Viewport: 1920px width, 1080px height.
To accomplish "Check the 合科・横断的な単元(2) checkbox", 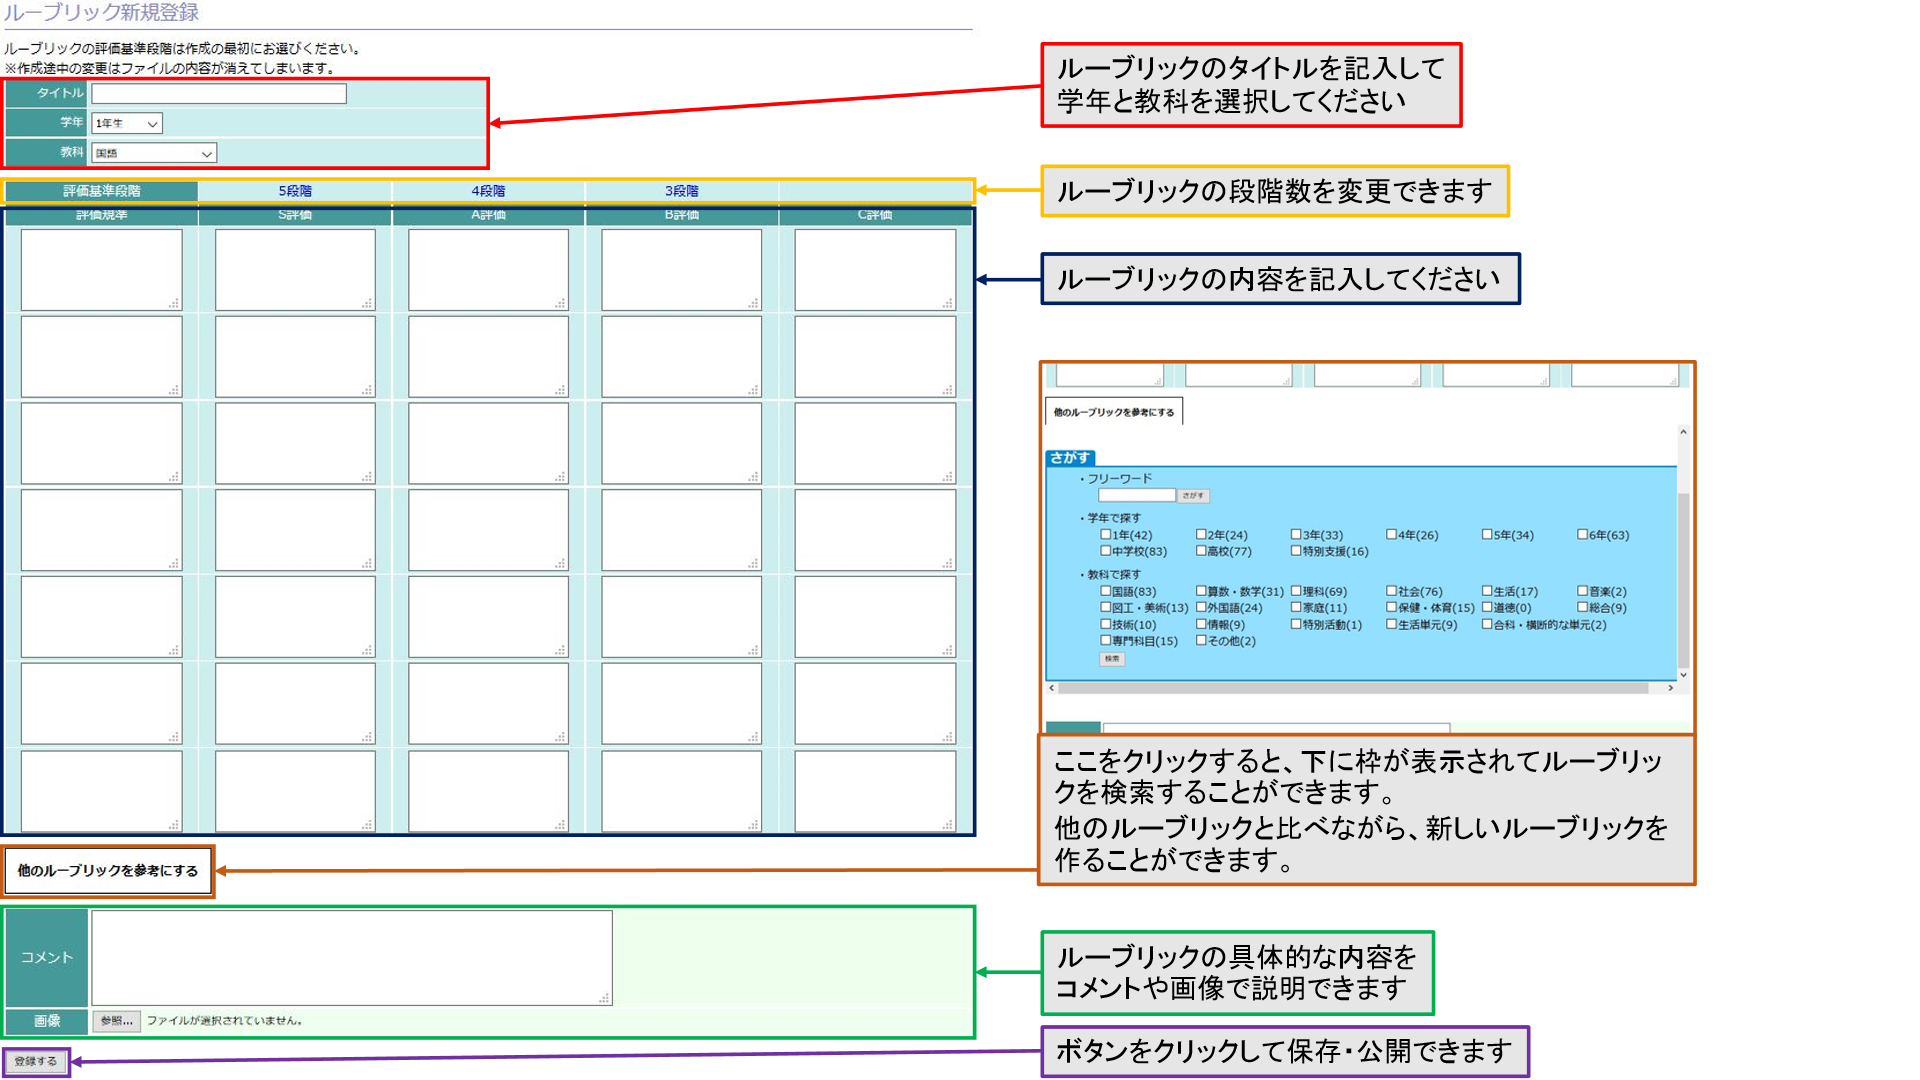I will 1487,624.
